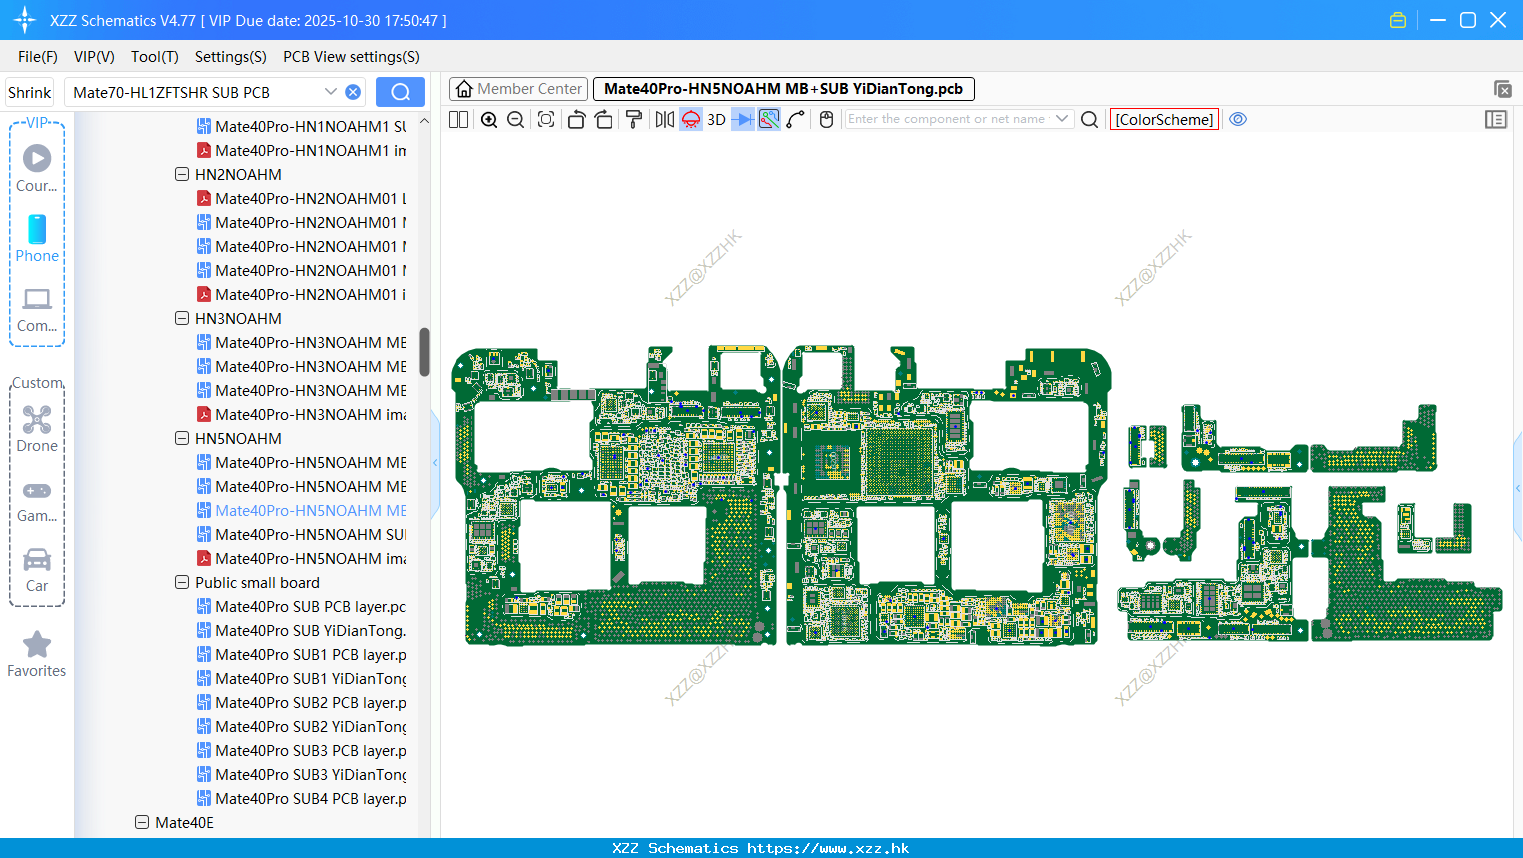Select the Car category icon
Image resolution: width=1523 pixels, height=858 pixels.
tap(37, 559)
